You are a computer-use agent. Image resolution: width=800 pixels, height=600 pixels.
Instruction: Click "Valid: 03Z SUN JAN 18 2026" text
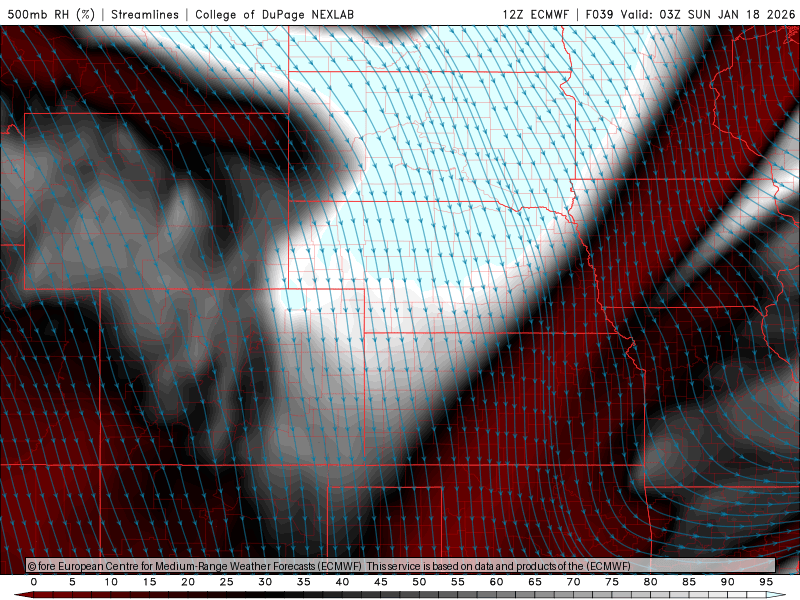(x=708, y=14)
